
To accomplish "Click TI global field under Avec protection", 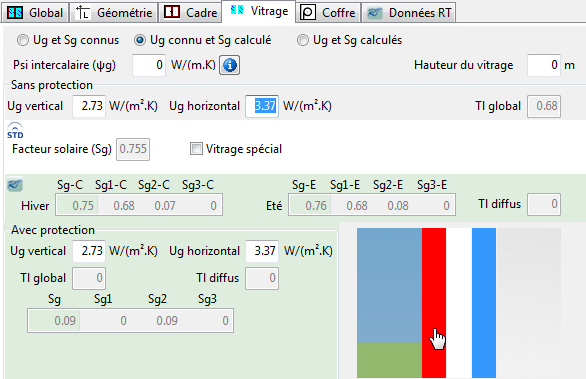I will 89,278.
